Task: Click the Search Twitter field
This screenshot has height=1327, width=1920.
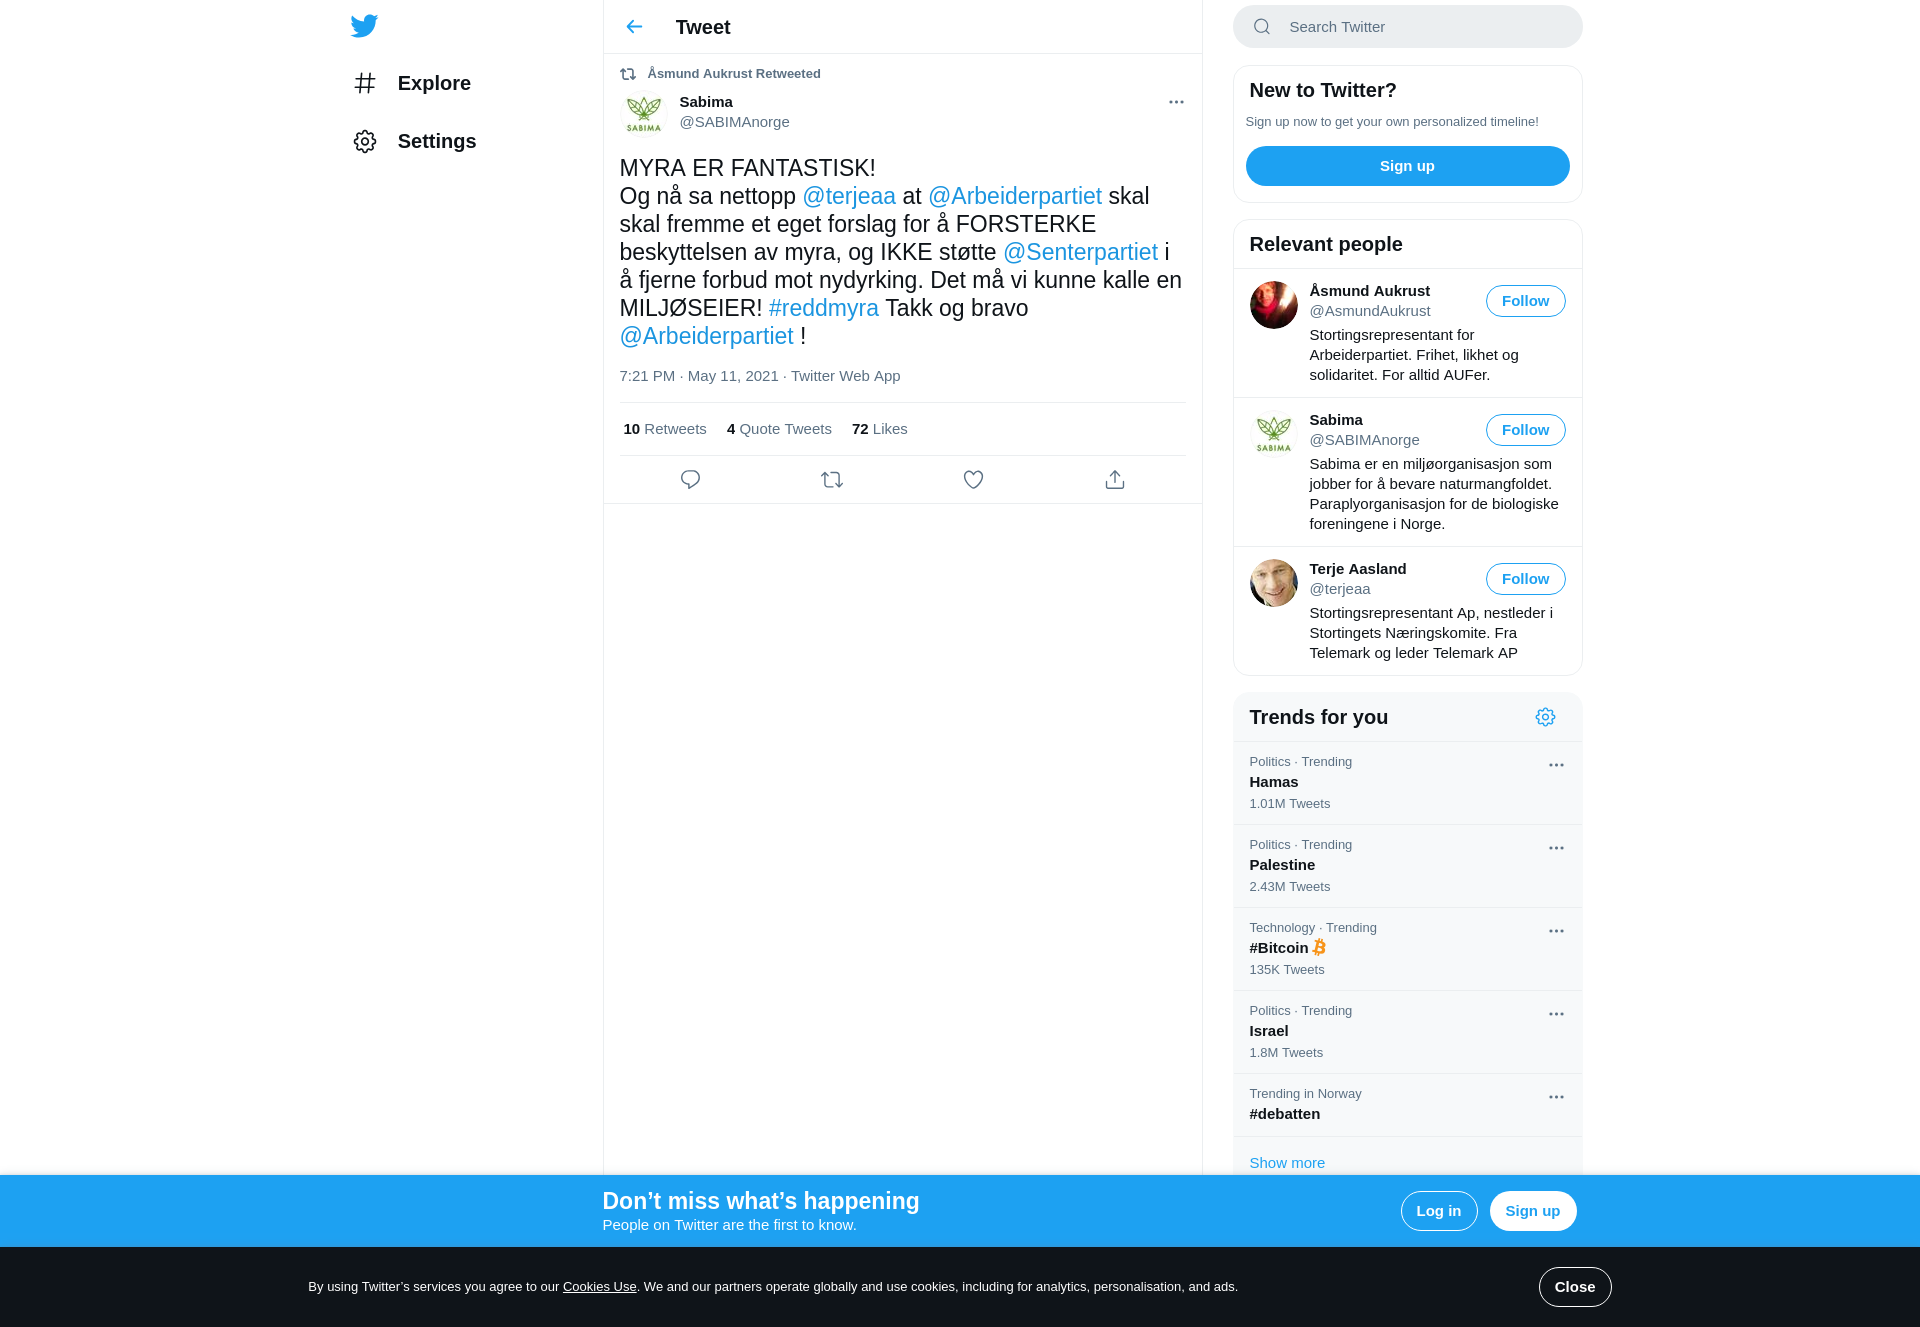Action: pyautogui.click(x=1407, y=27)
